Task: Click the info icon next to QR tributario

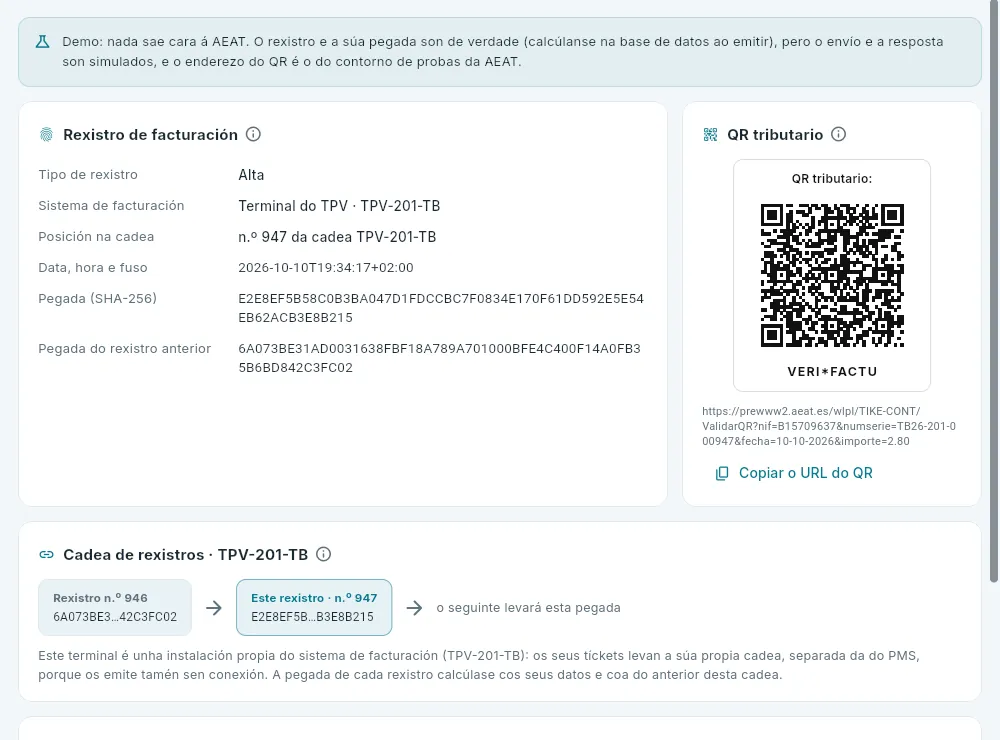Action: coord(839,134)
